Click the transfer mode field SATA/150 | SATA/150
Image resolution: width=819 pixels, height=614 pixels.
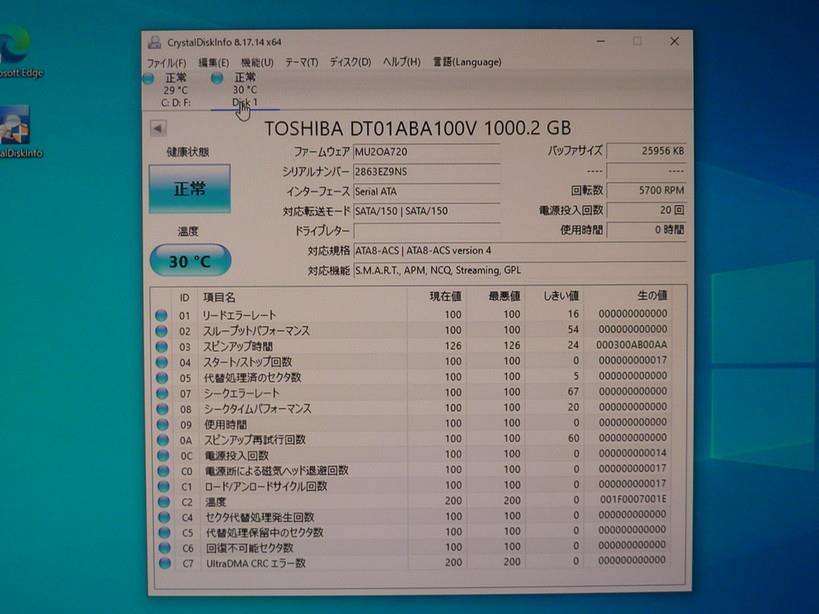[x=426, y=211]
